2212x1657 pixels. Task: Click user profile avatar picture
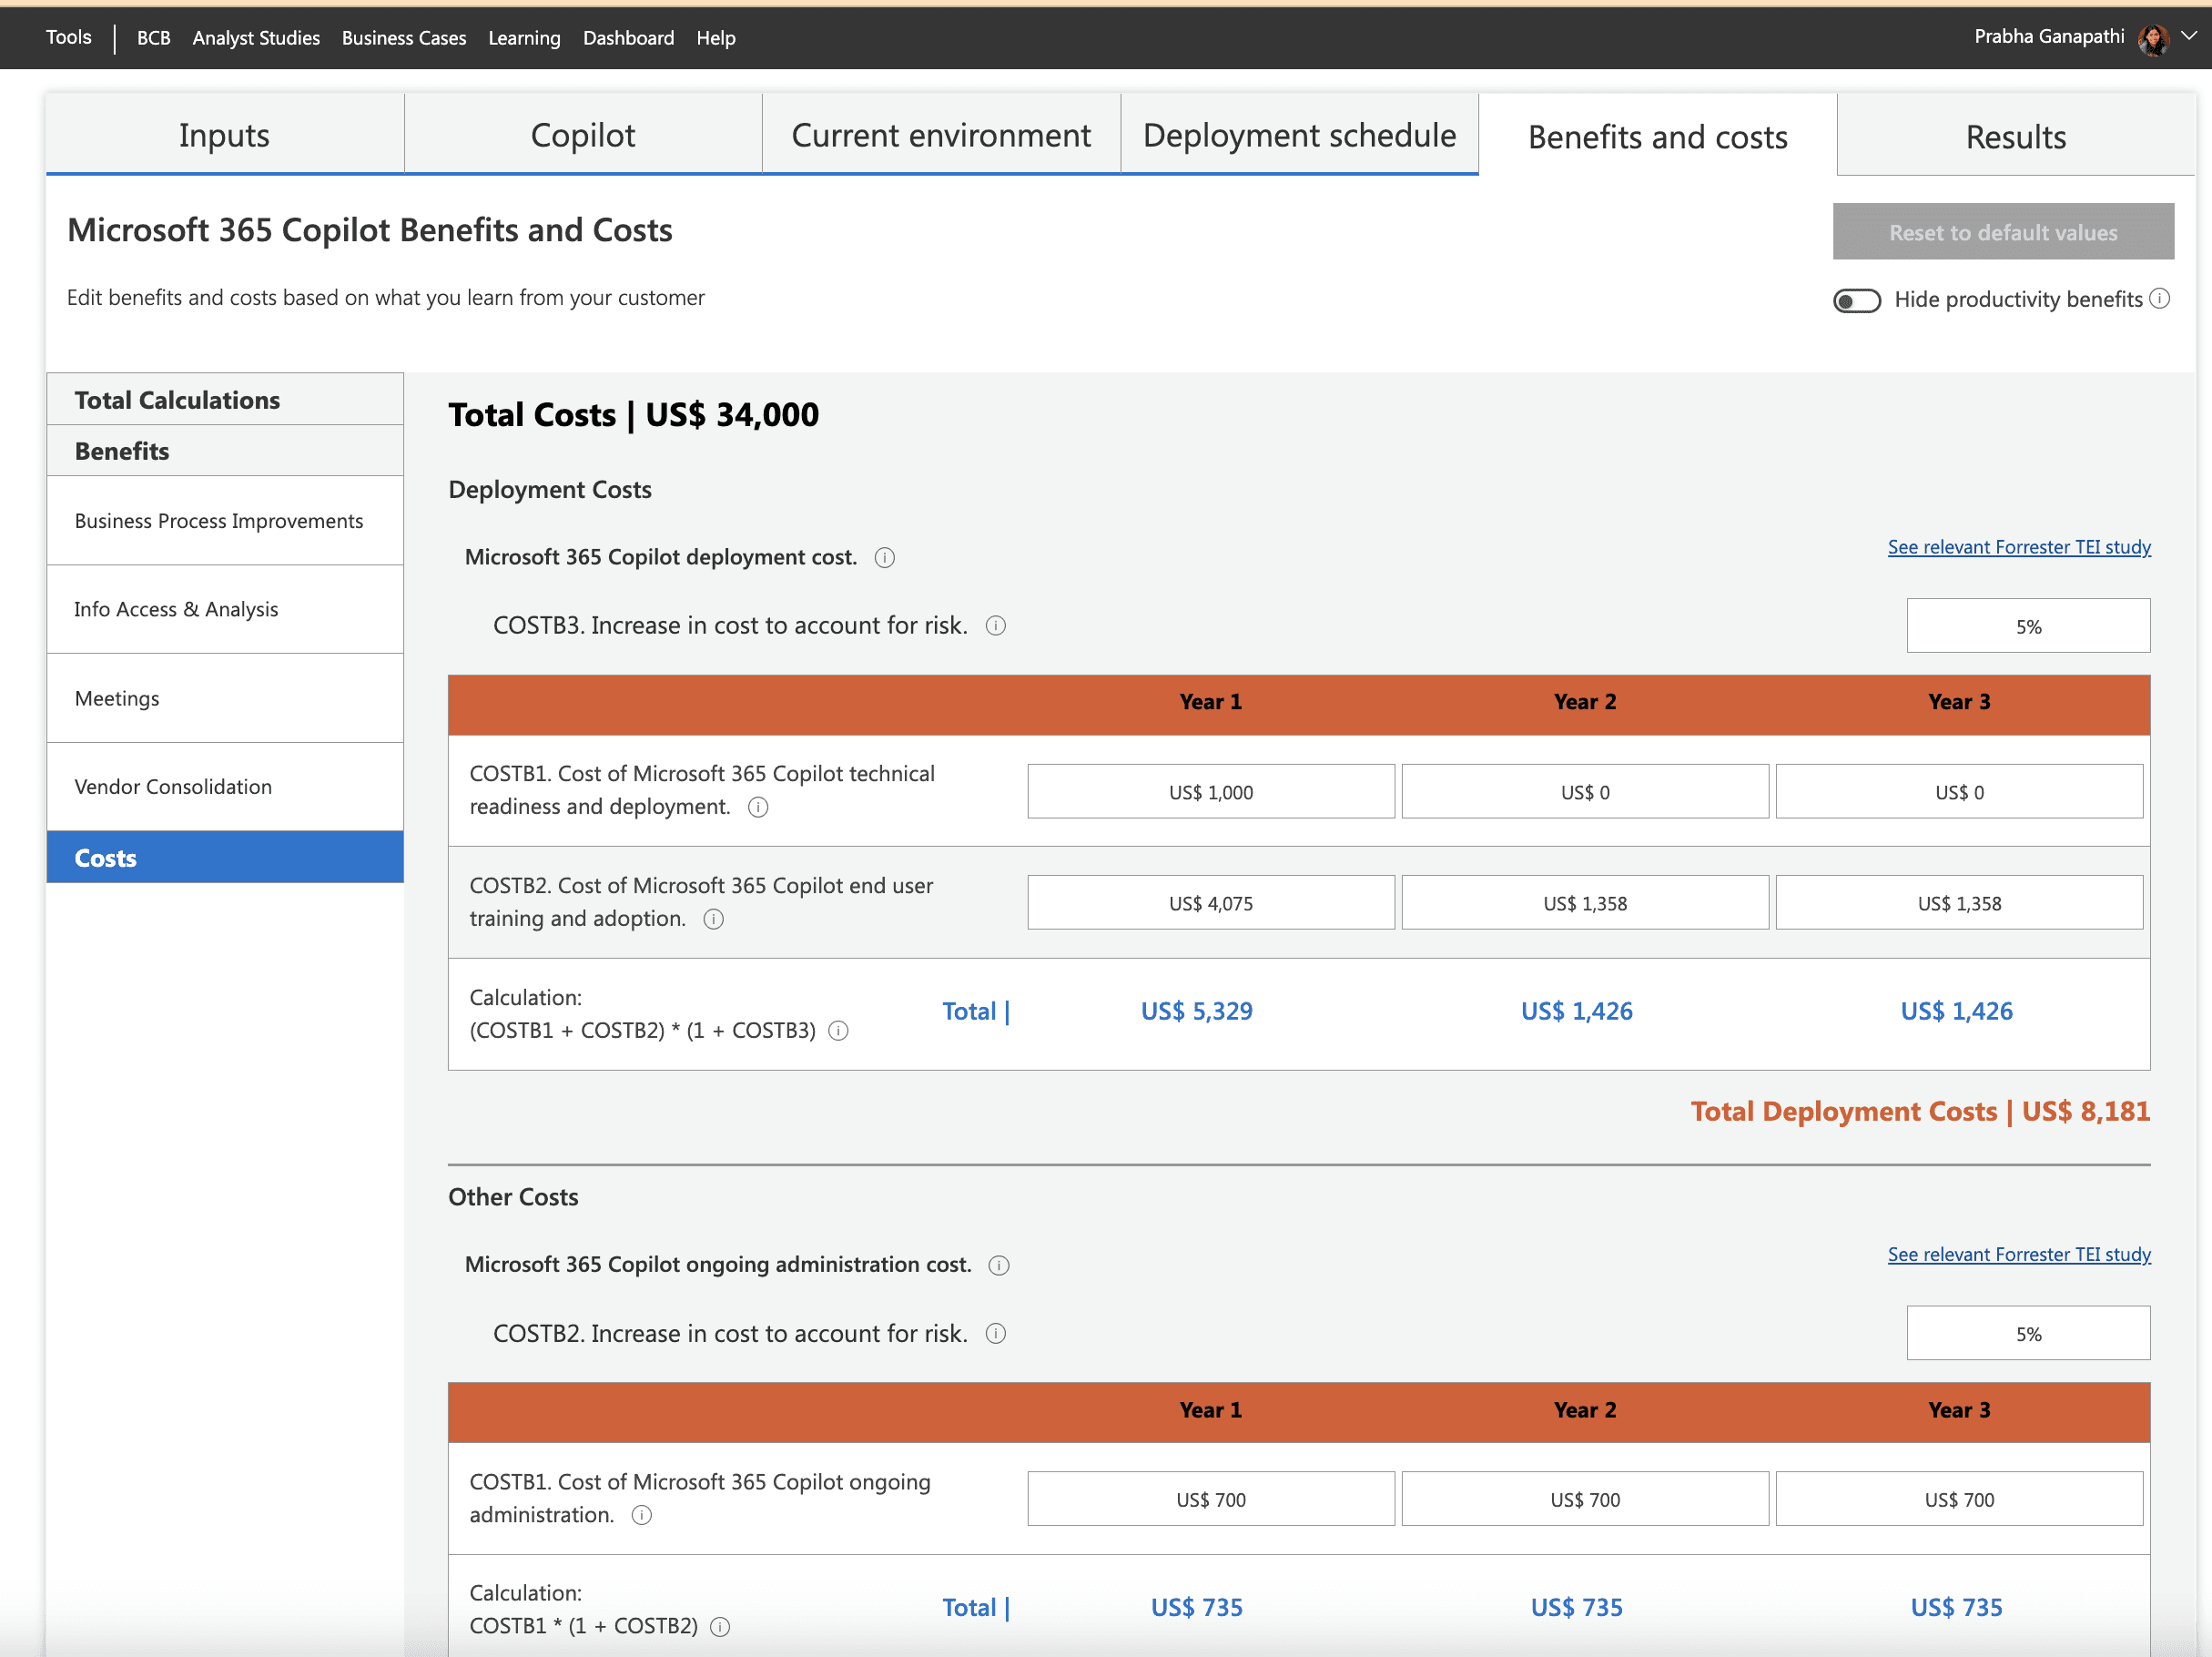(2152, 38)
